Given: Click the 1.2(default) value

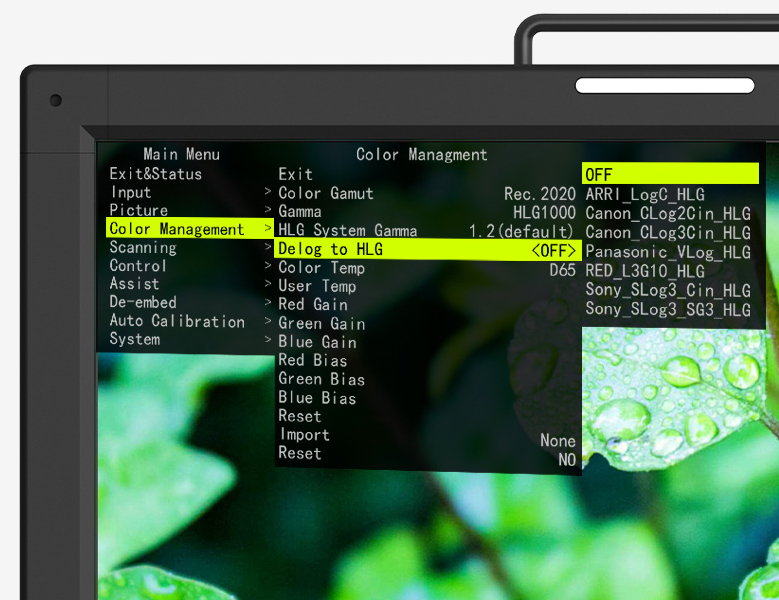Looking at the screenshot, I should point(522,231).
